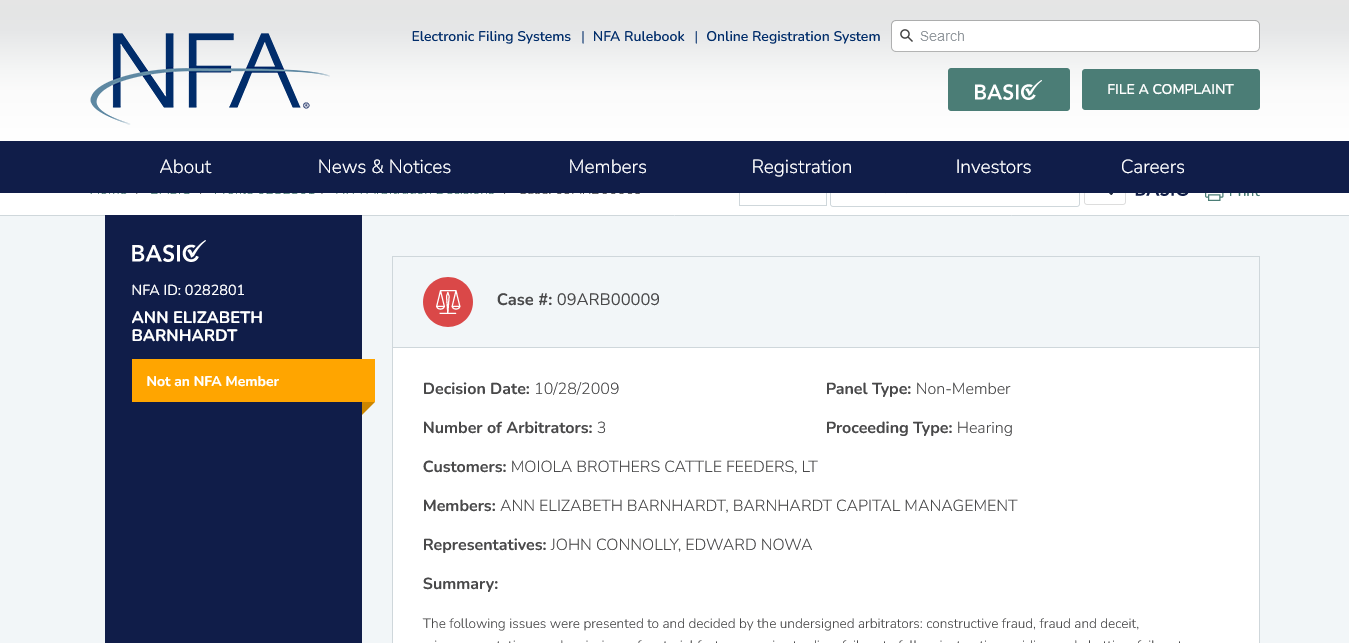Open the Electronic Filing Systems link
The width and height of the screenshot is (1349, 643).
491,36
